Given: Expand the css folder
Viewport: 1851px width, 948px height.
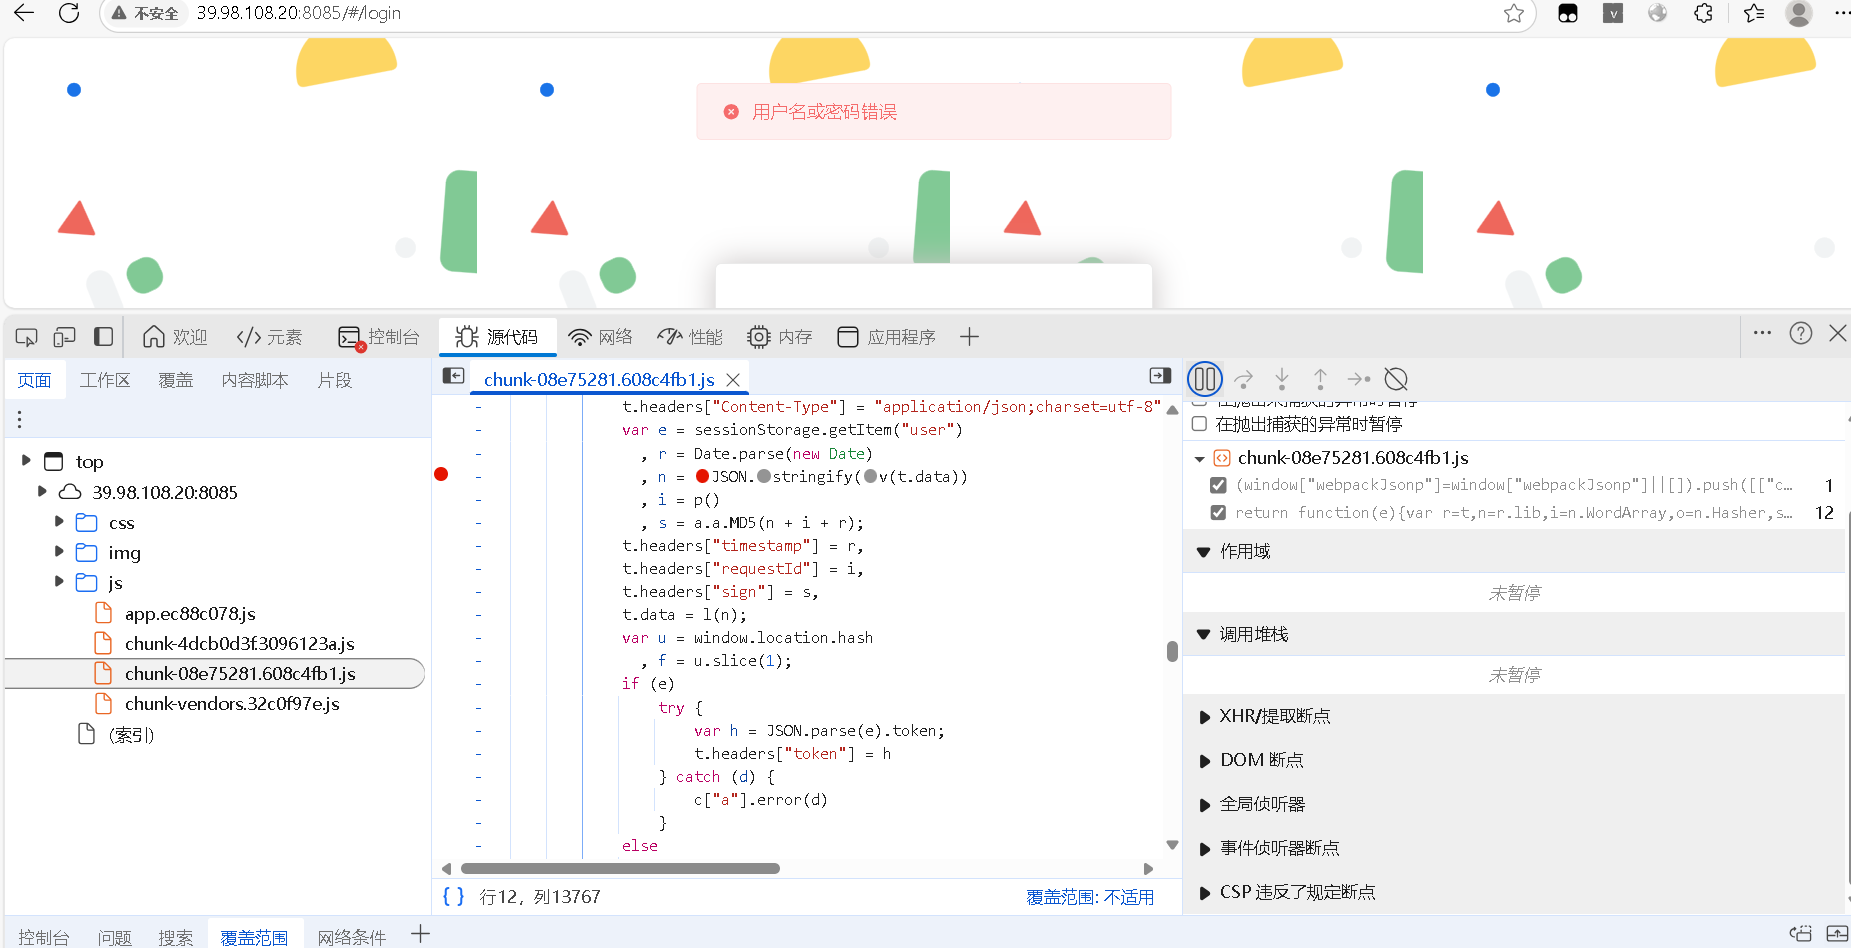Looking at the screenshot, I should click(x=59, y=522).
